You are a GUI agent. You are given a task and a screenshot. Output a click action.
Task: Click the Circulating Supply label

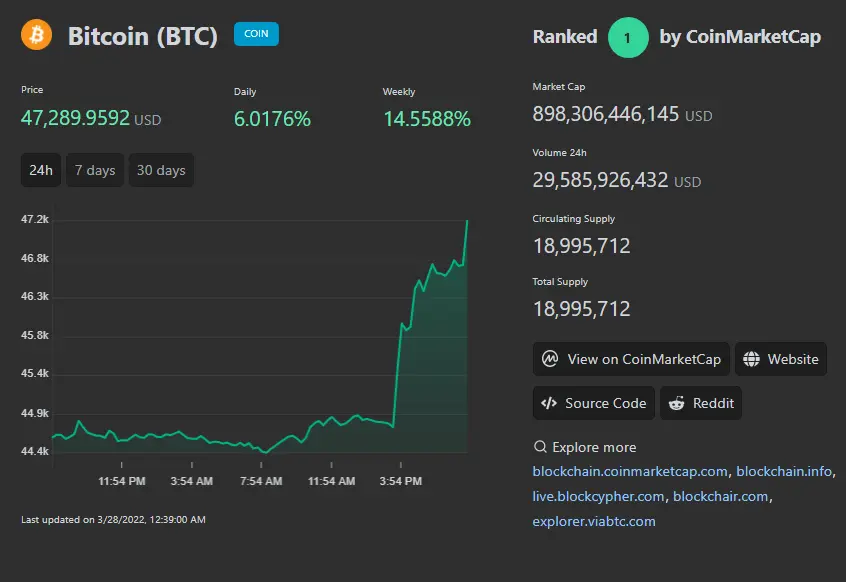574,218
